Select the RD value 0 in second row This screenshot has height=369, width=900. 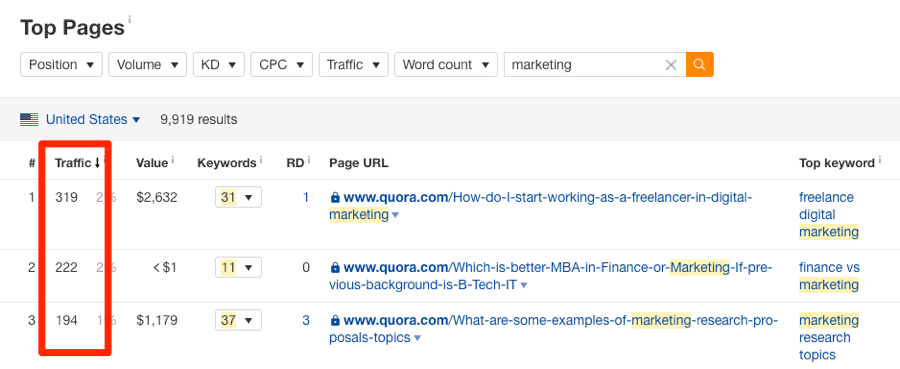click(x=306, y=267)
